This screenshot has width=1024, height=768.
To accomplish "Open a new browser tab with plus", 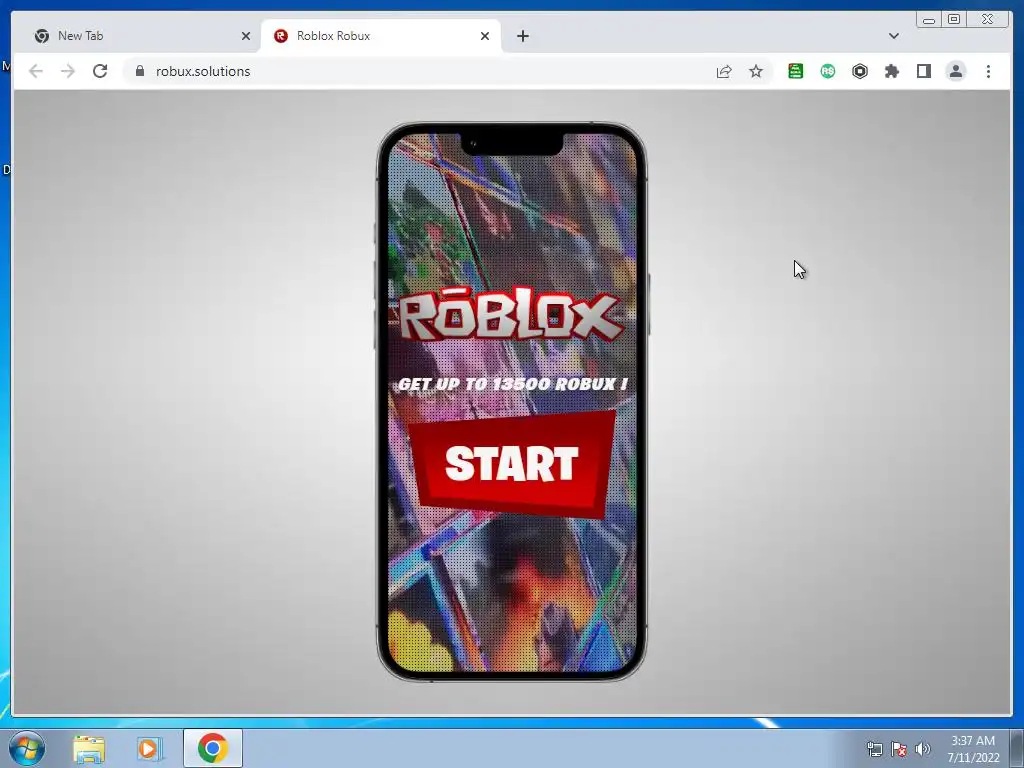I will 522,36.
